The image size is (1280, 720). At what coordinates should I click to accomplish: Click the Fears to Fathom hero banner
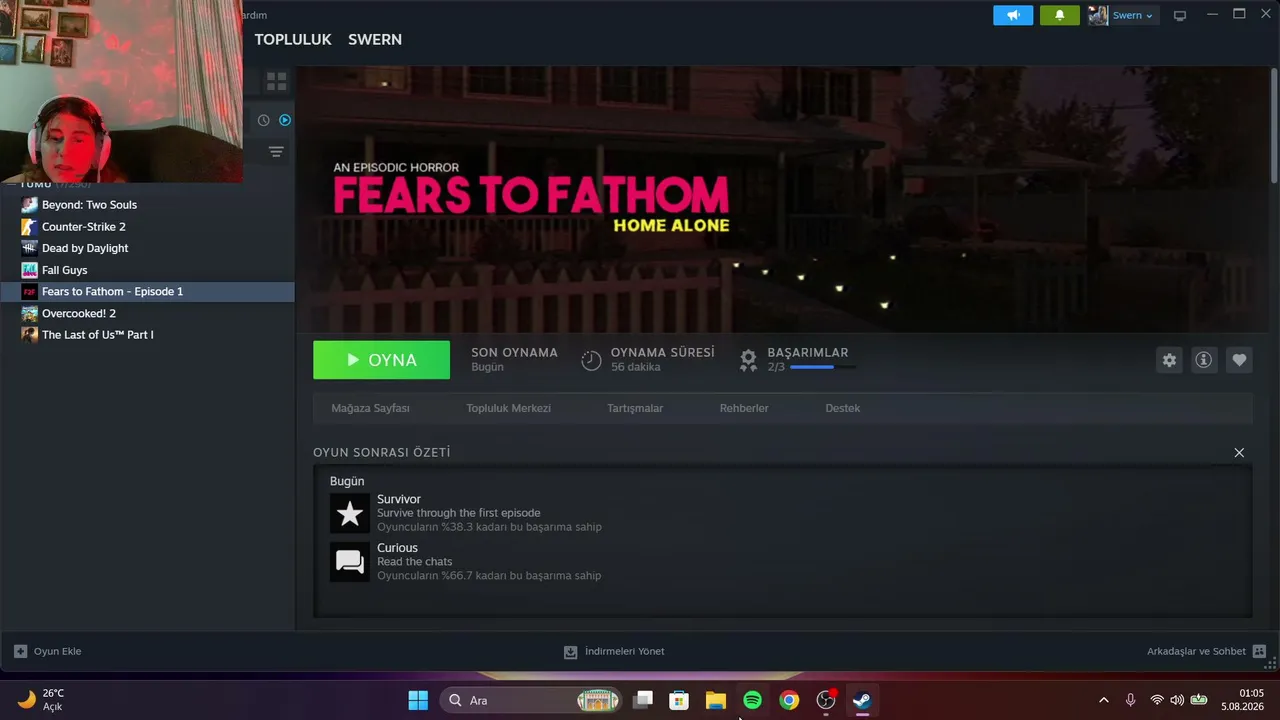782,199
